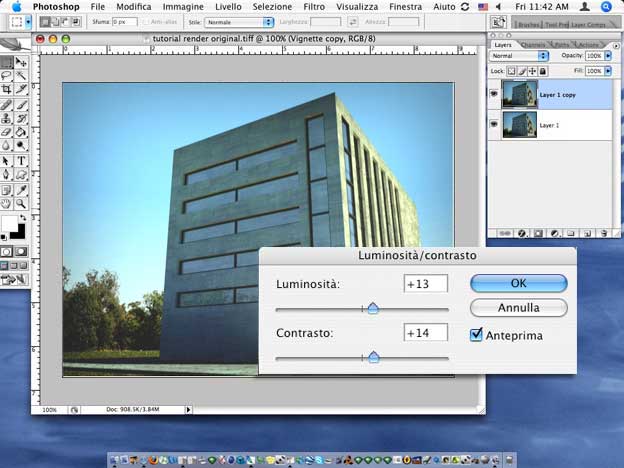This screenshot has height=468, width=624.
Task: Hide Layer 1 copy with eye icon
Action: coord(495,94)
